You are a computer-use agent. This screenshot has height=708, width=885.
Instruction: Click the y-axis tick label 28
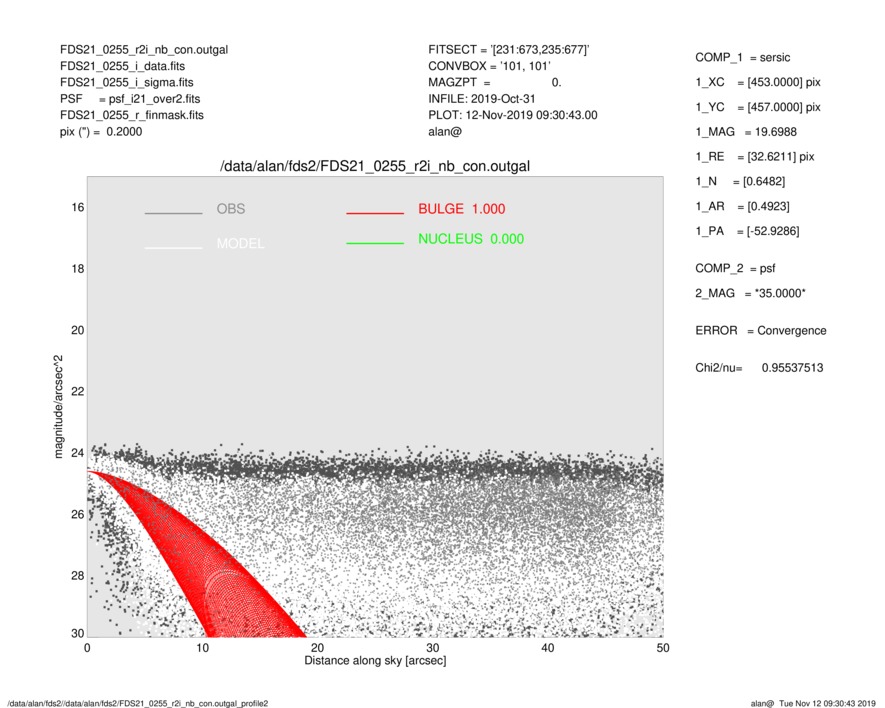click(x=77, y=576)
